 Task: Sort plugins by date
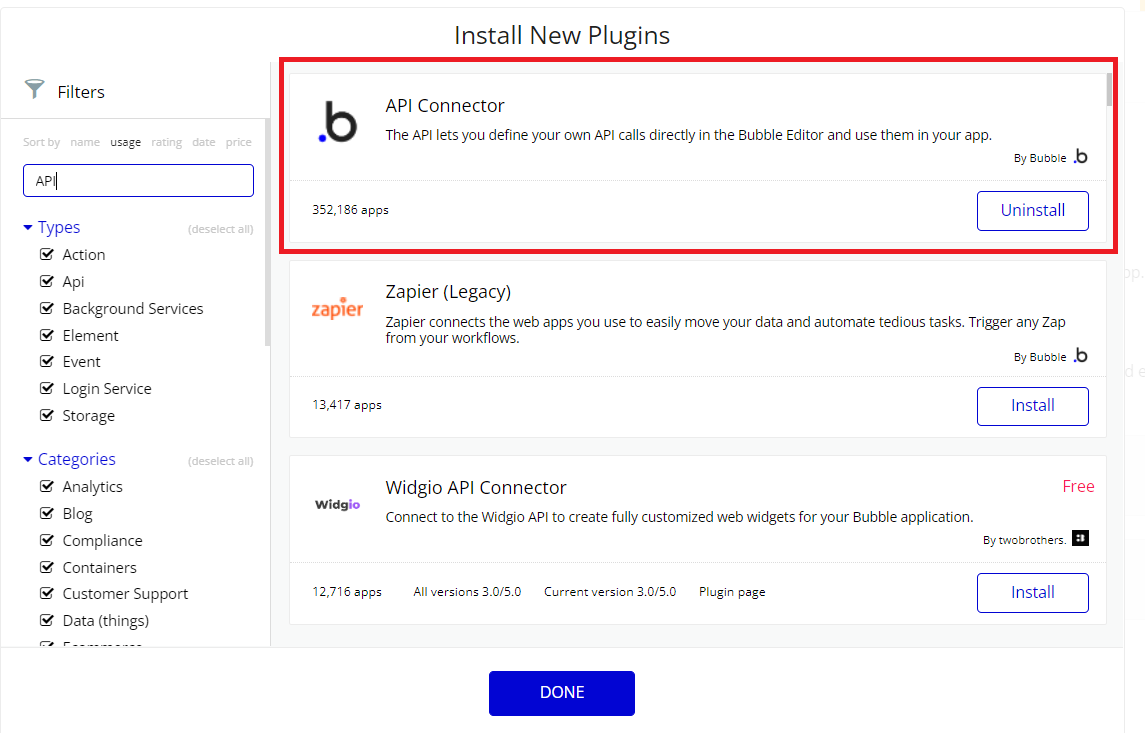click(x=204, y=142)
